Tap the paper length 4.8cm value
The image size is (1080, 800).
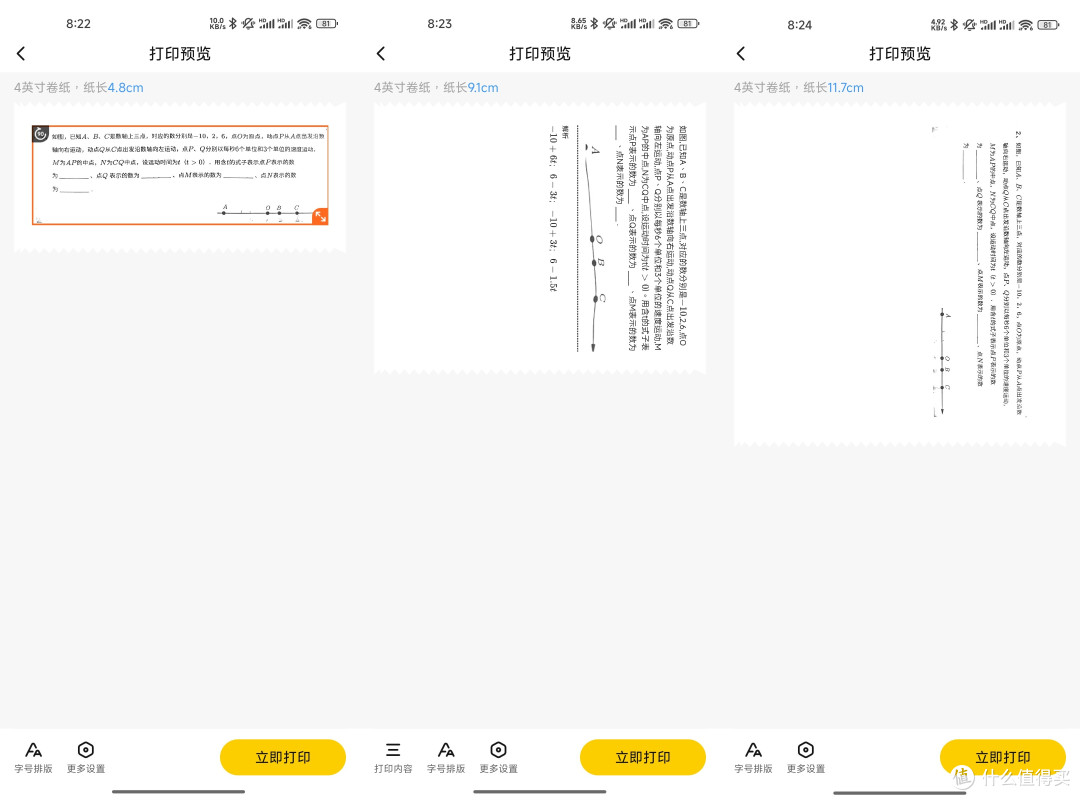[x=125, y=88]
